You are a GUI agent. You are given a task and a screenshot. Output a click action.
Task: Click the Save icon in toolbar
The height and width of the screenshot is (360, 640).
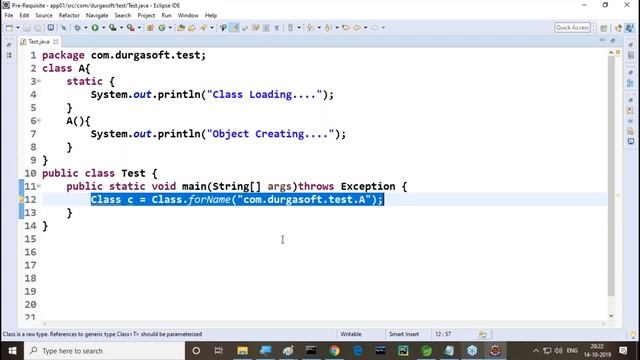[27, 28]
